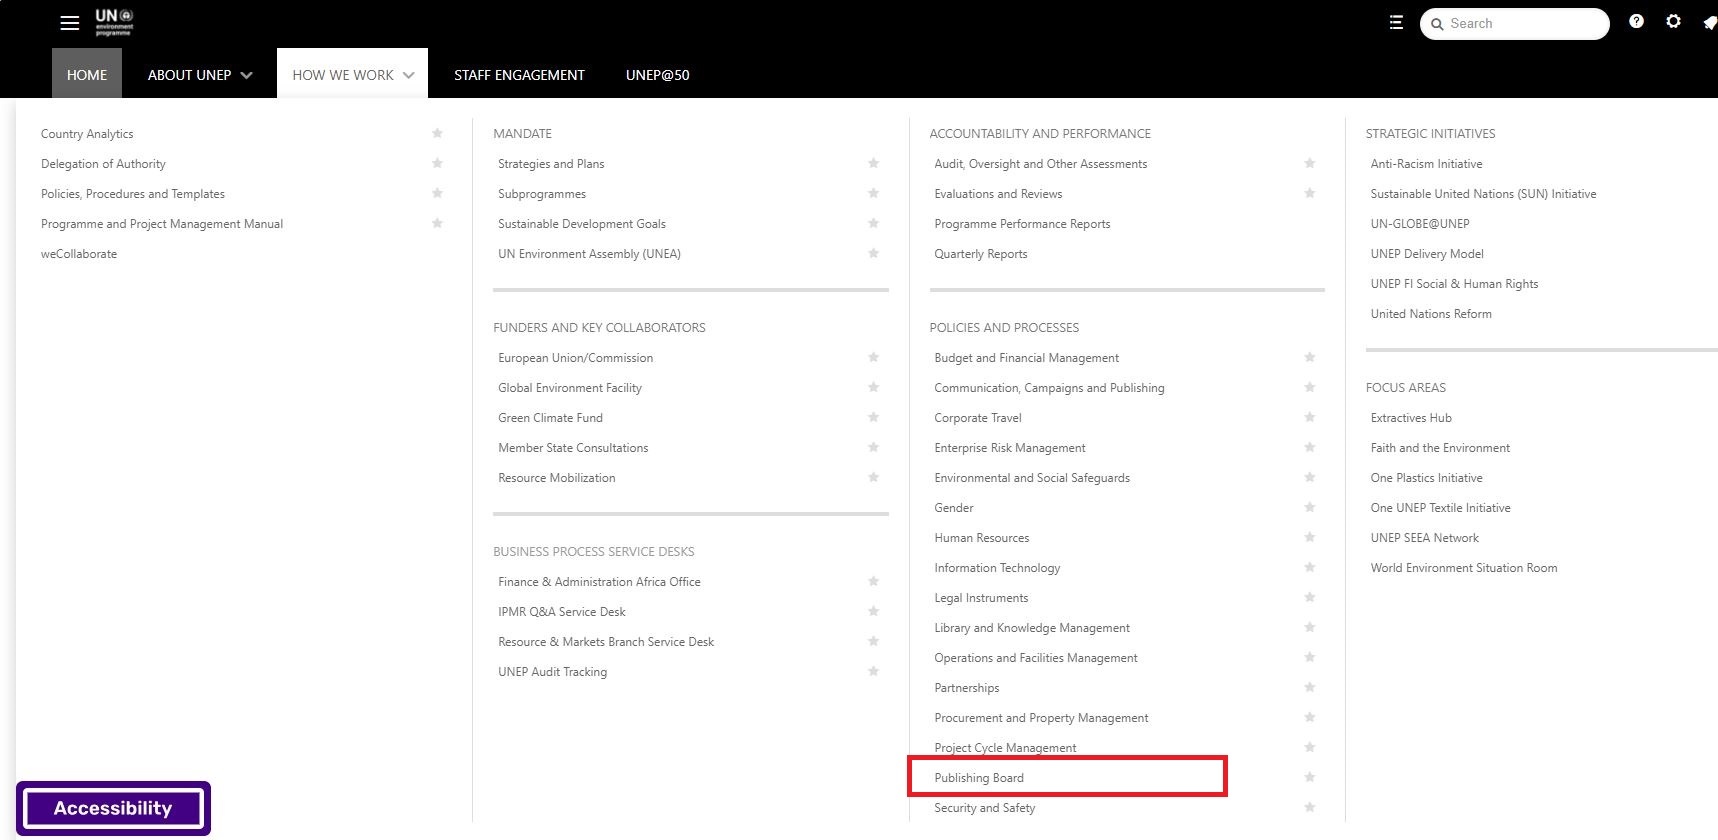Toggle star for Policies, Procedures and Templates
The image size is (1718, 840).
(437, 193)
